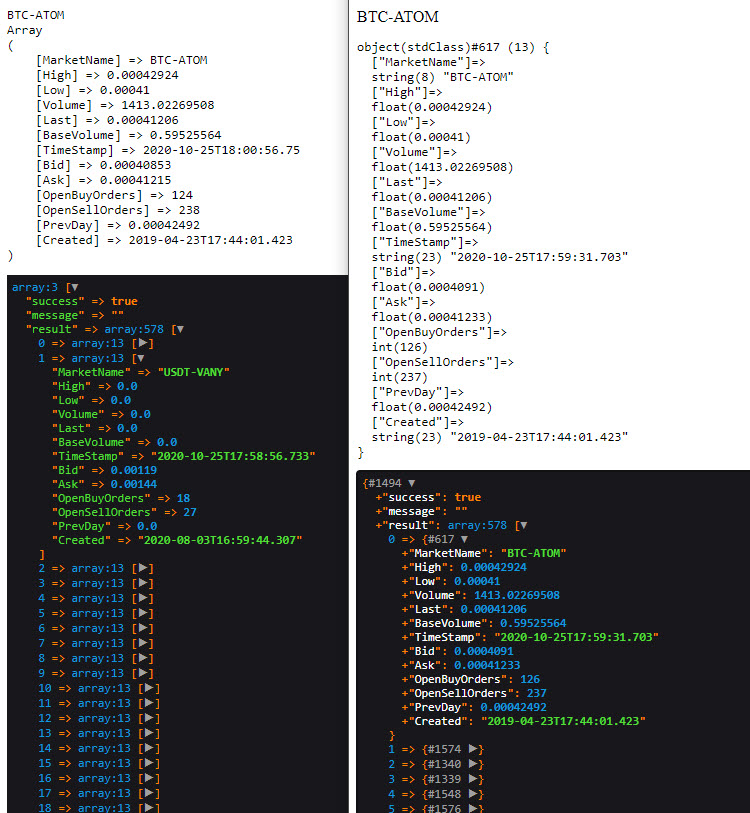The image size is (750, 813).
Task: Collapse the {#1494 object dump
Action: coord(411,482)
